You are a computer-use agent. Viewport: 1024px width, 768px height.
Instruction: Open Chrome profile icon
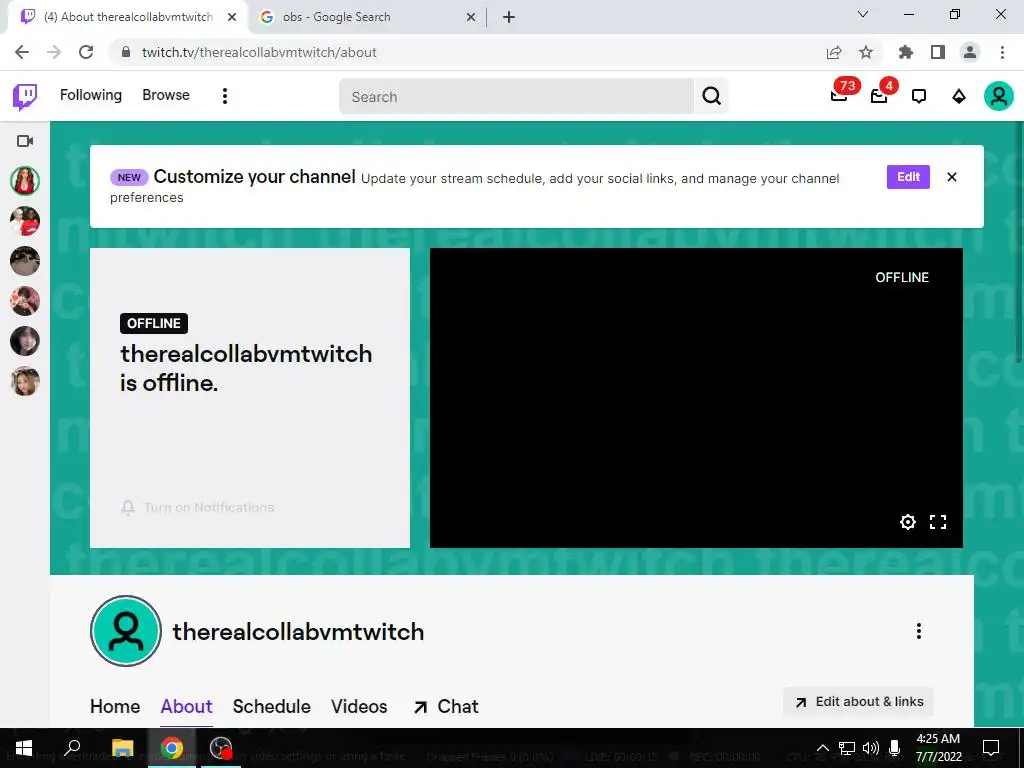click(970, 52)
